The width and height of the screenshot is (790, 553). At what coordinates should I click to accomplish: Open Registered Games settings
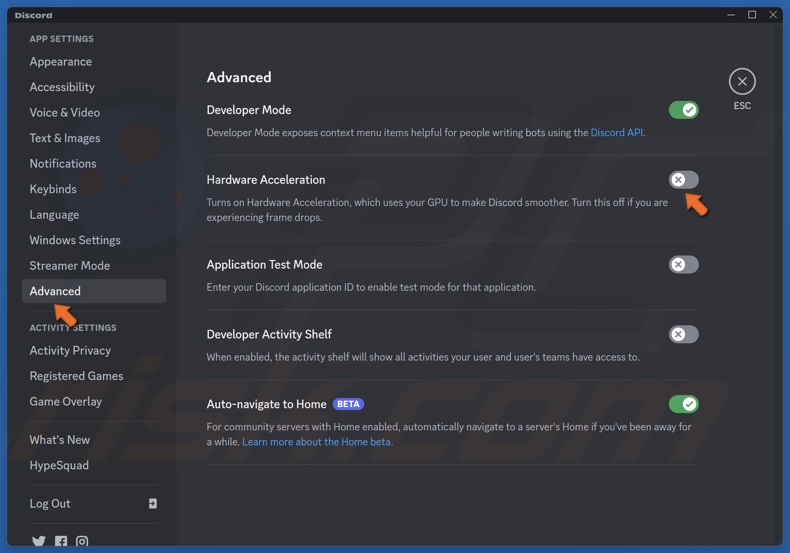tap(94, 376)
